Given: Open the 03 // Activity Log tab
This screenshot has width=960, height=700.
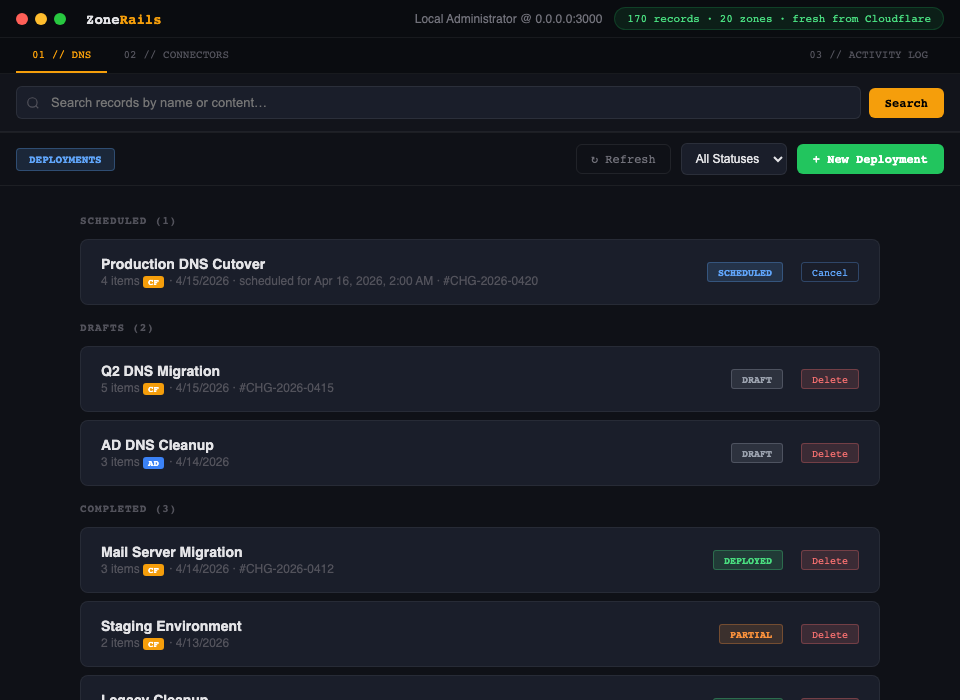Looking at the screenshot, I should [868, 55].
